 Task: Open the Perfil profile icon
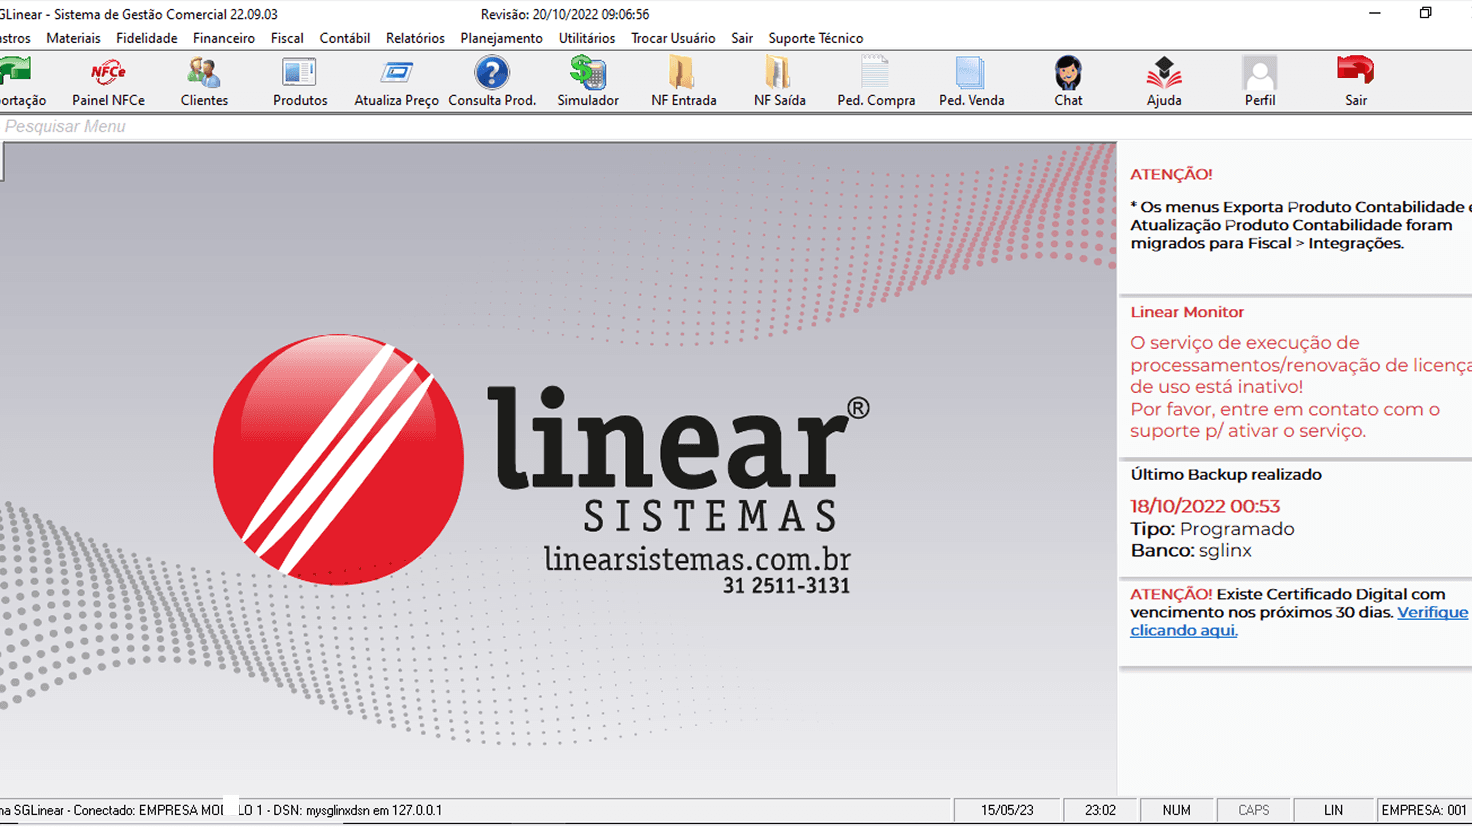coord(1260,81)
